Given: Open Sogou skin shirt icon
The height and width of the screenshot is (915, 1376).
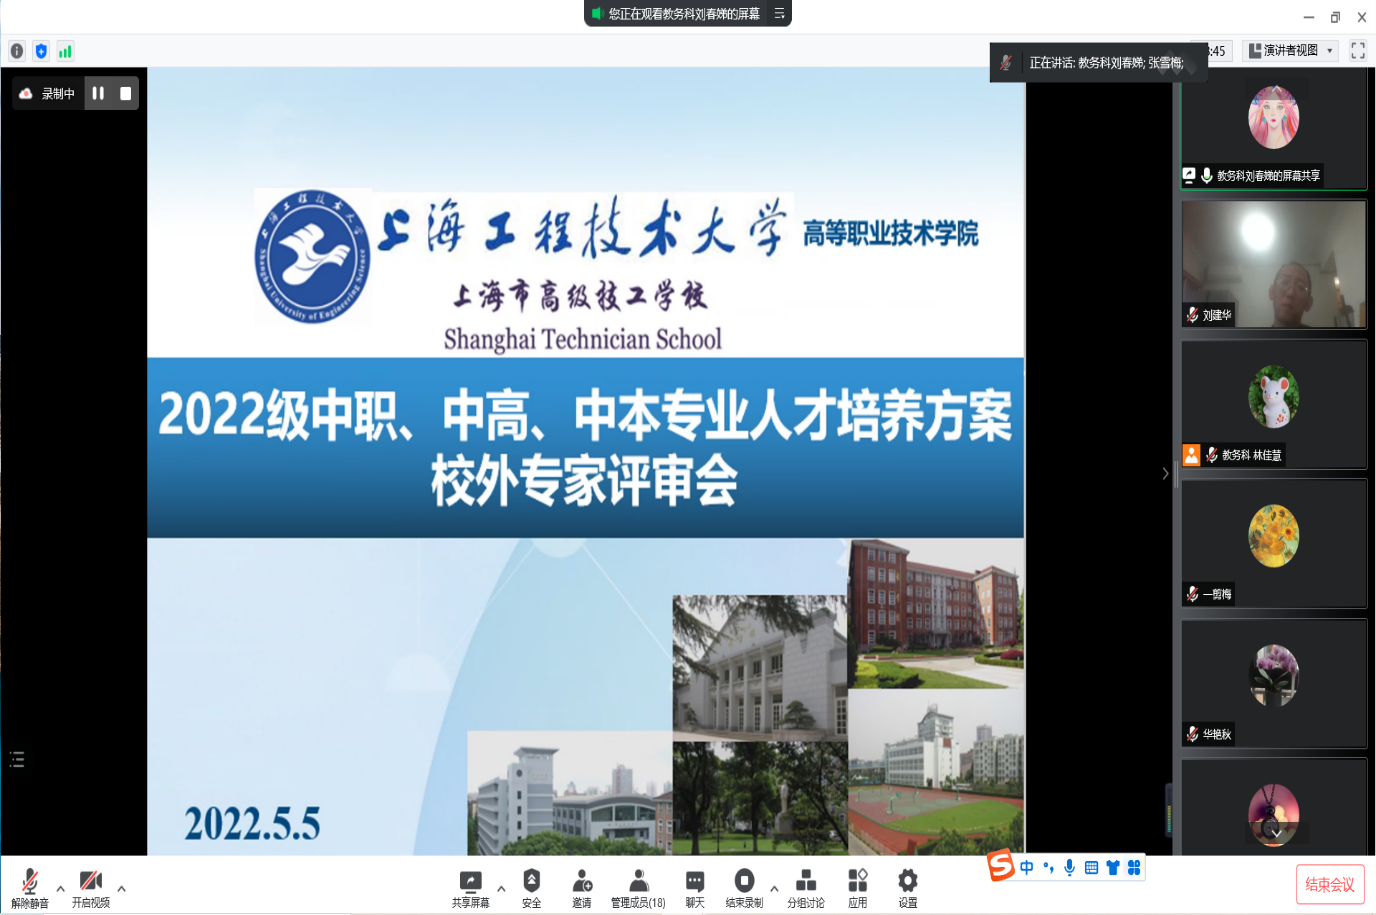Looking at the screenshot, I should (x=1113, y=867).
